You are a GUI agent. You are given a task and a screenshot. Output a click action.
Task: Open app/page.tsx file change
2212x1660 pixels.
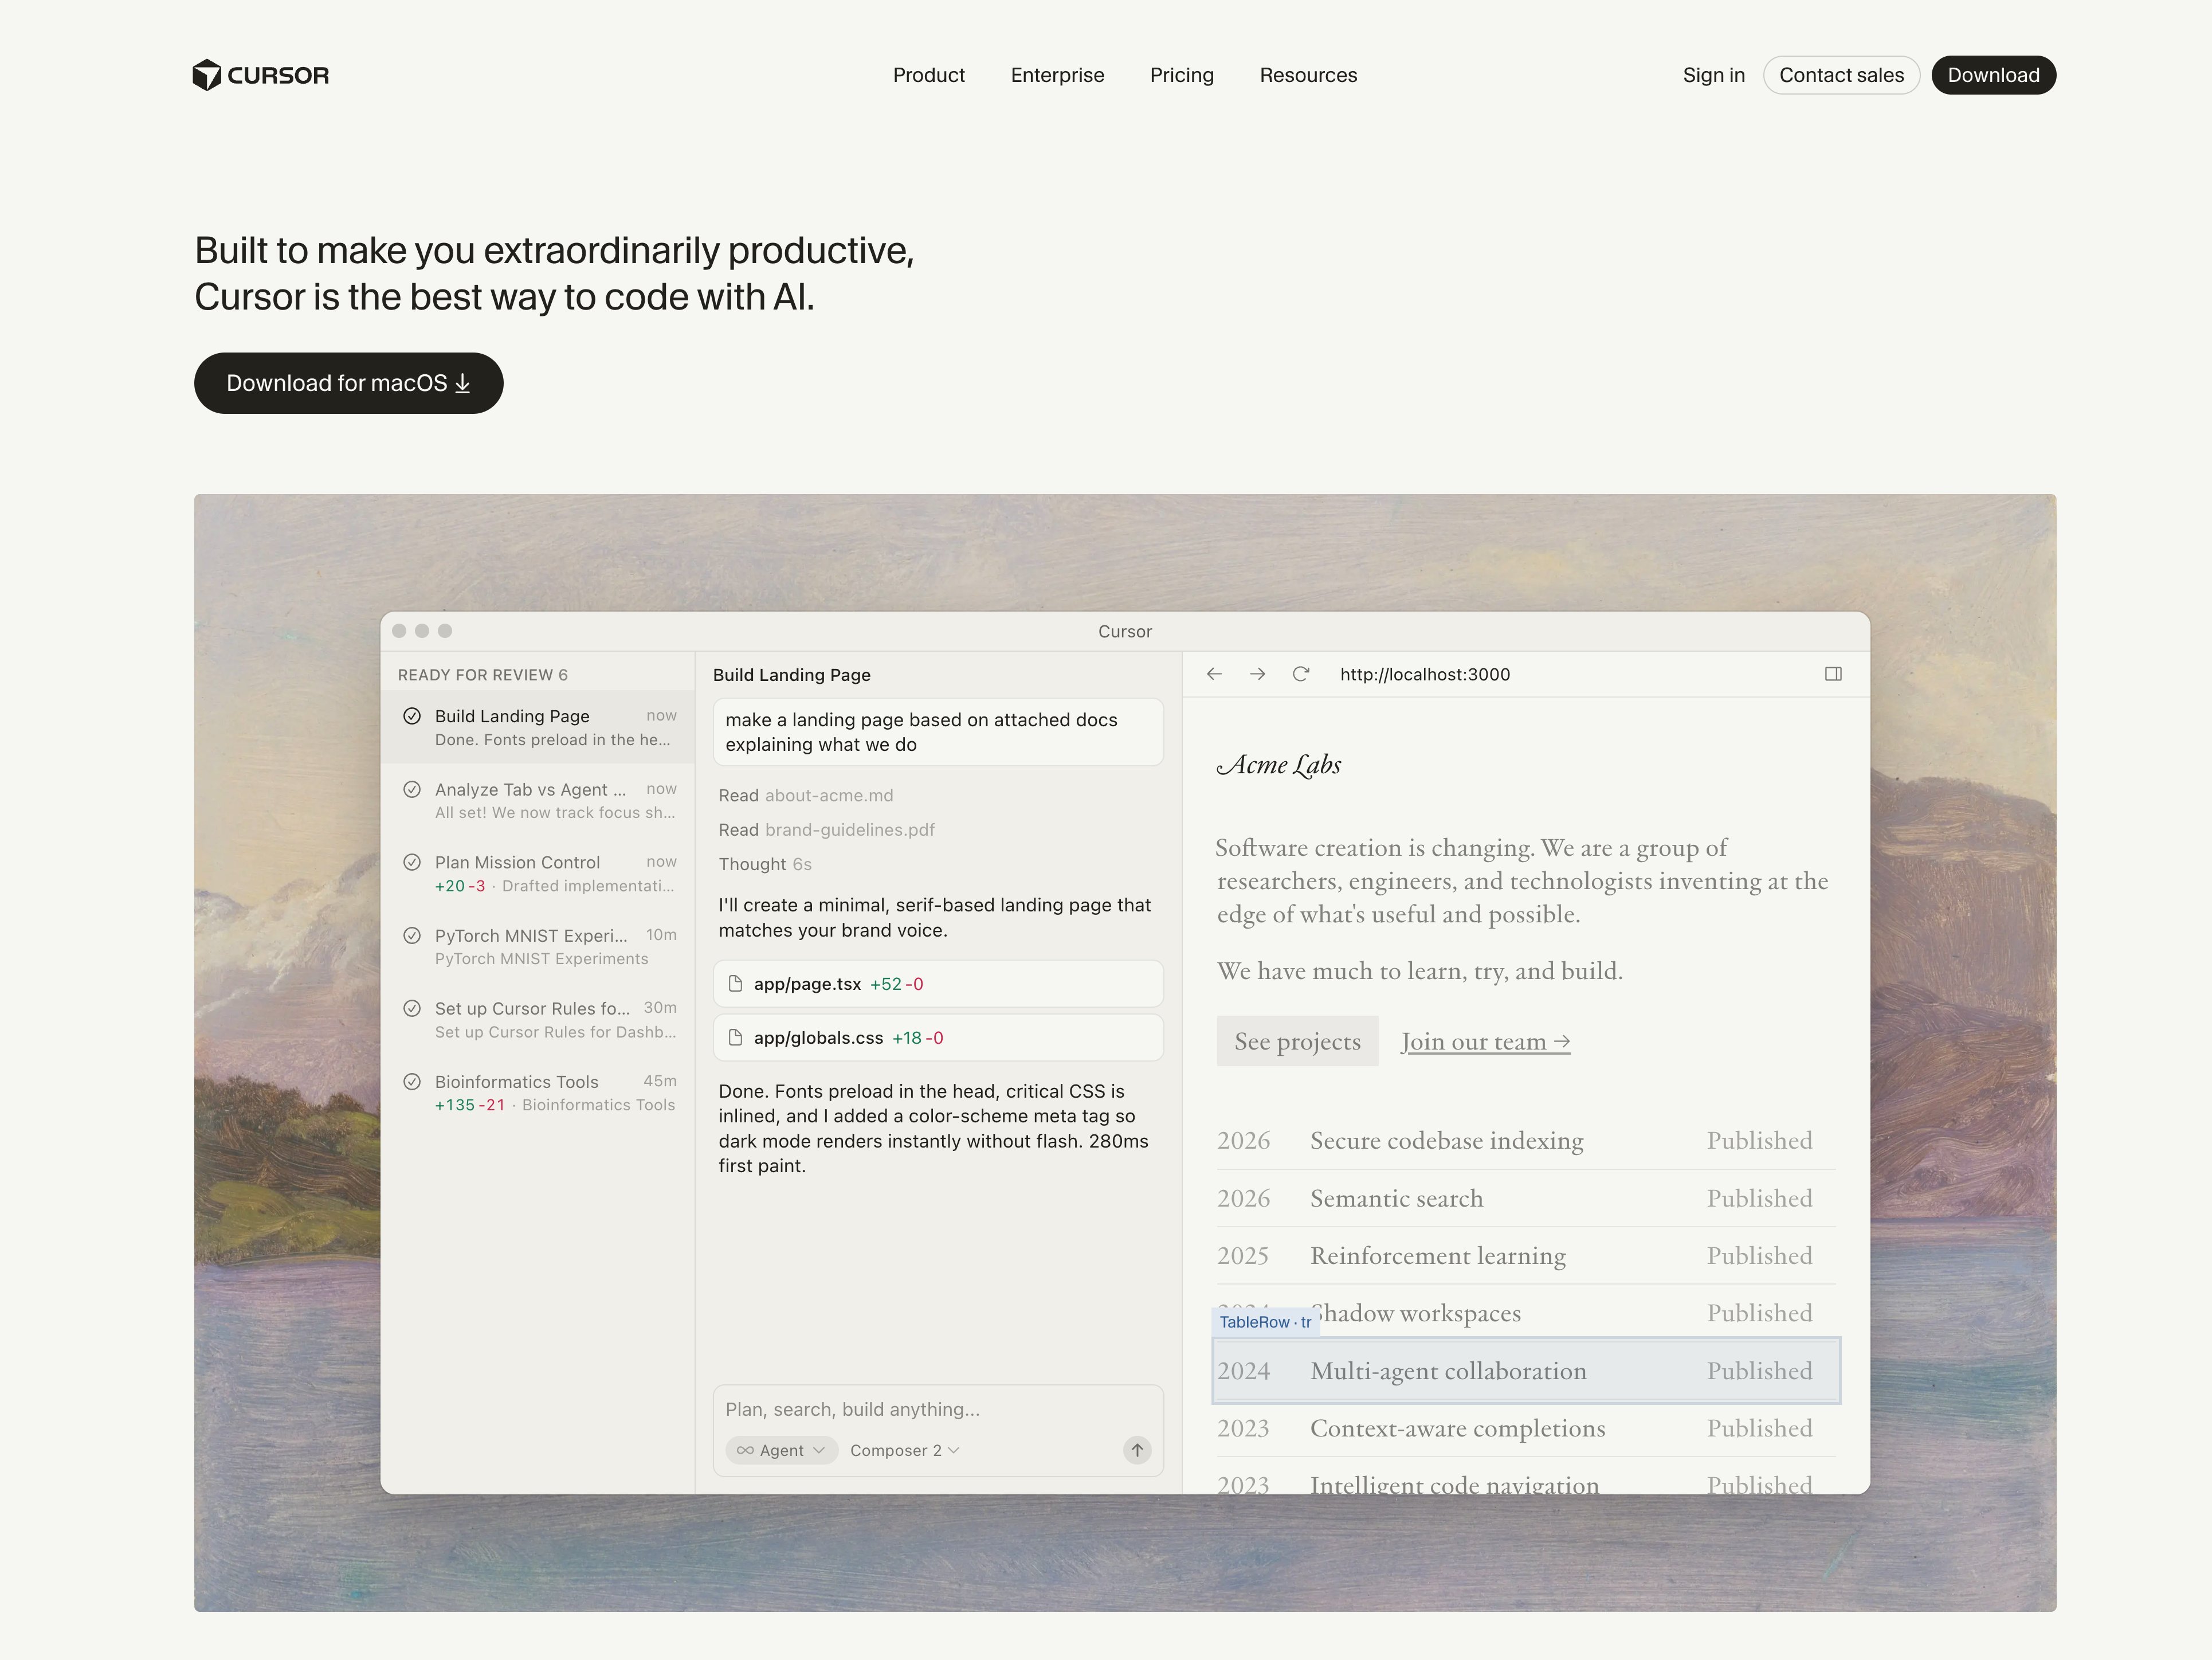pos(937,984)
